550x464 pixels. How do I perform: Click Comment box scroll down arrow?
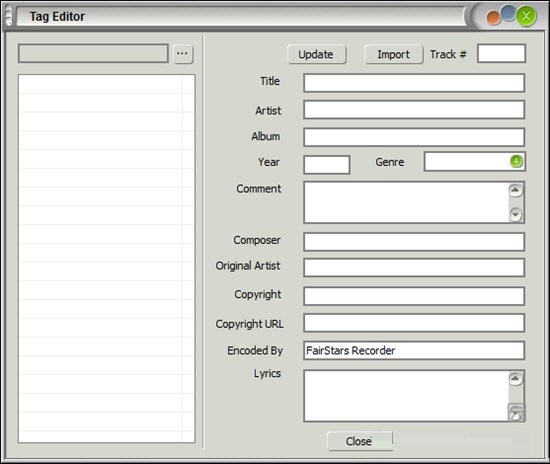tap(515, 214)
